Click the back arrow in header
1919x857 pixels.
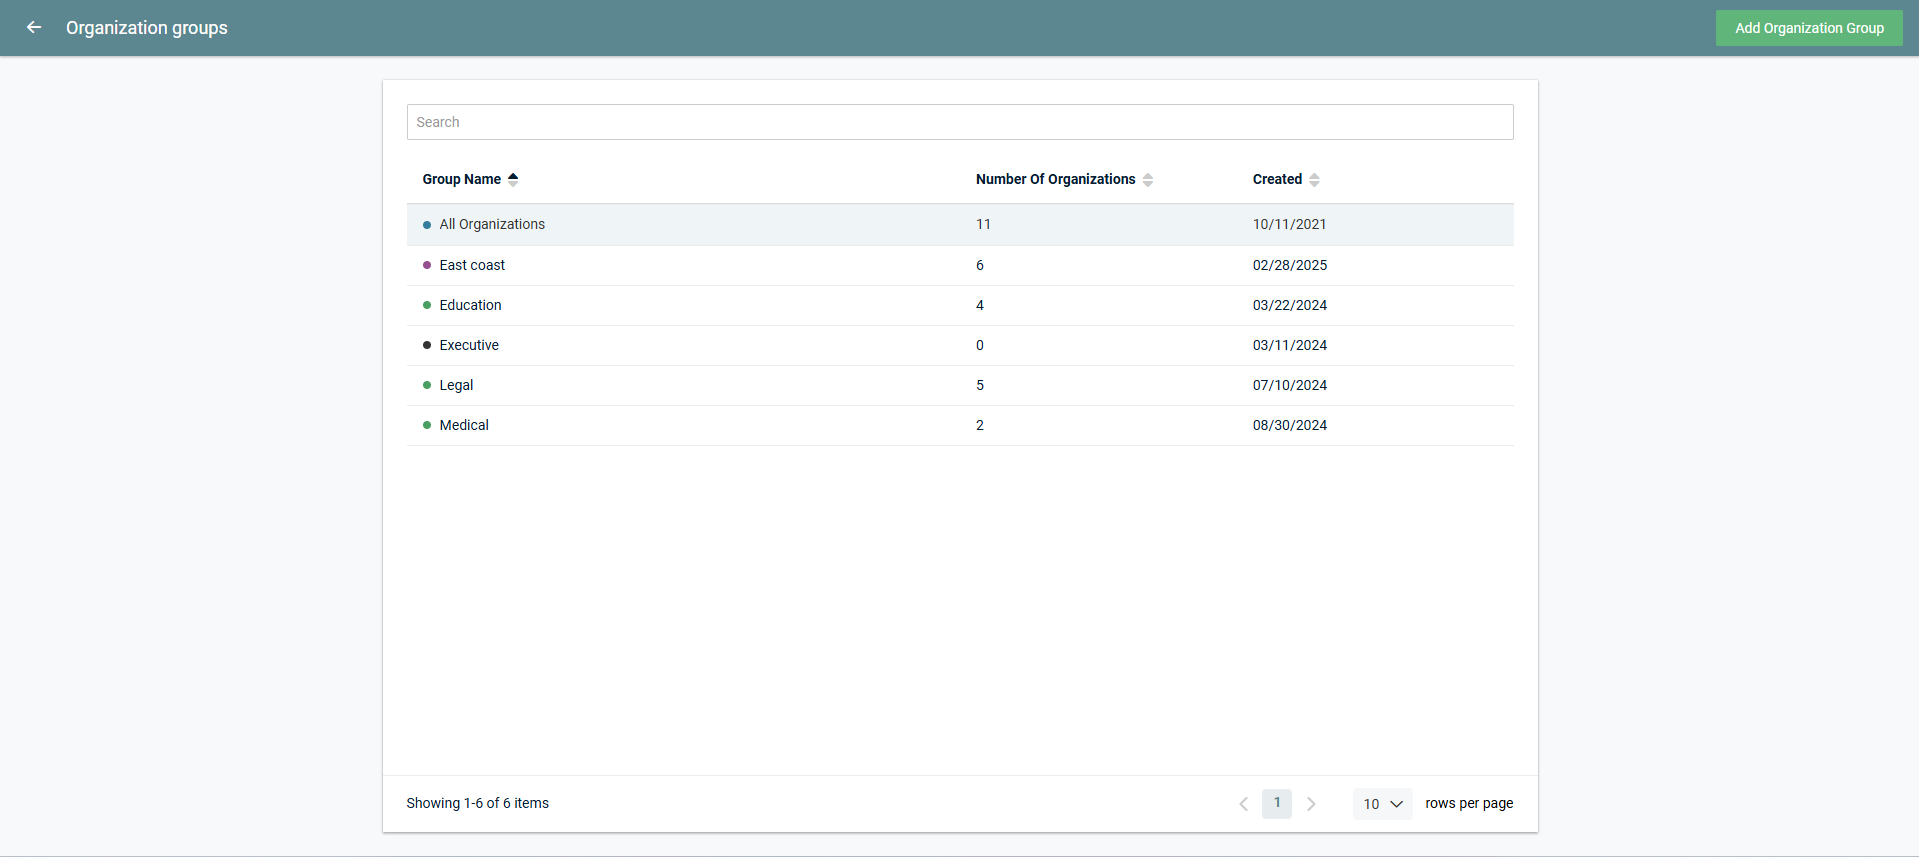[34, 28]
